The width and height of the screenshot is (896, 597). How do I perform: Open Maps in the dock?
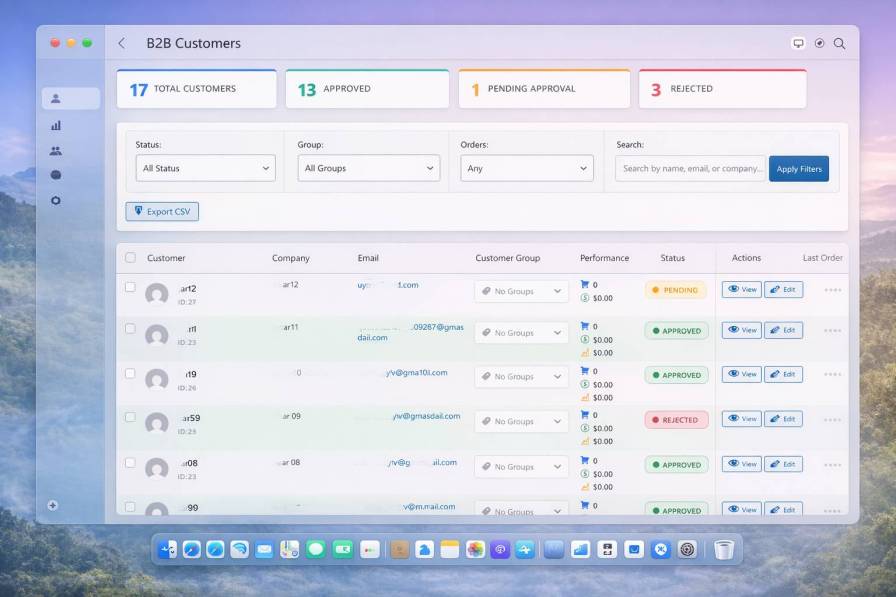coord(290,550)
